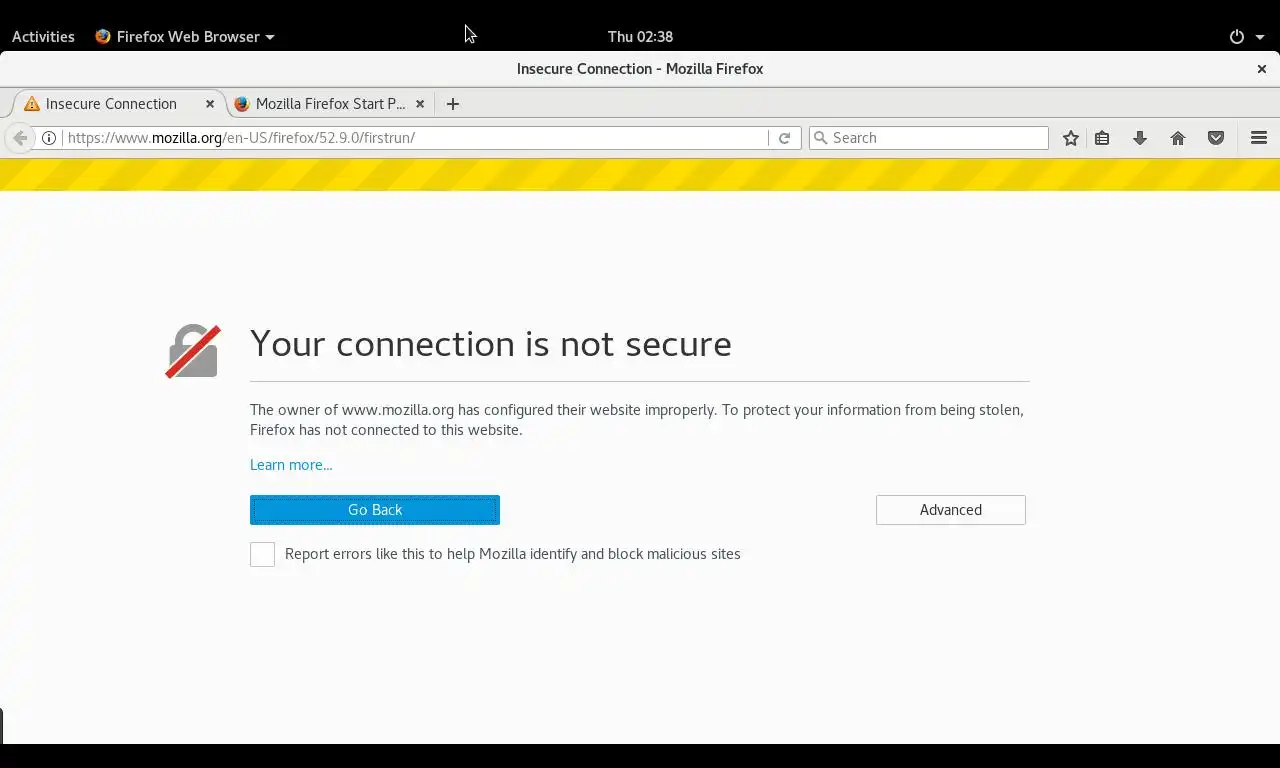Open a new tab with plus
Screen dimensions: 1280x768
453,104
